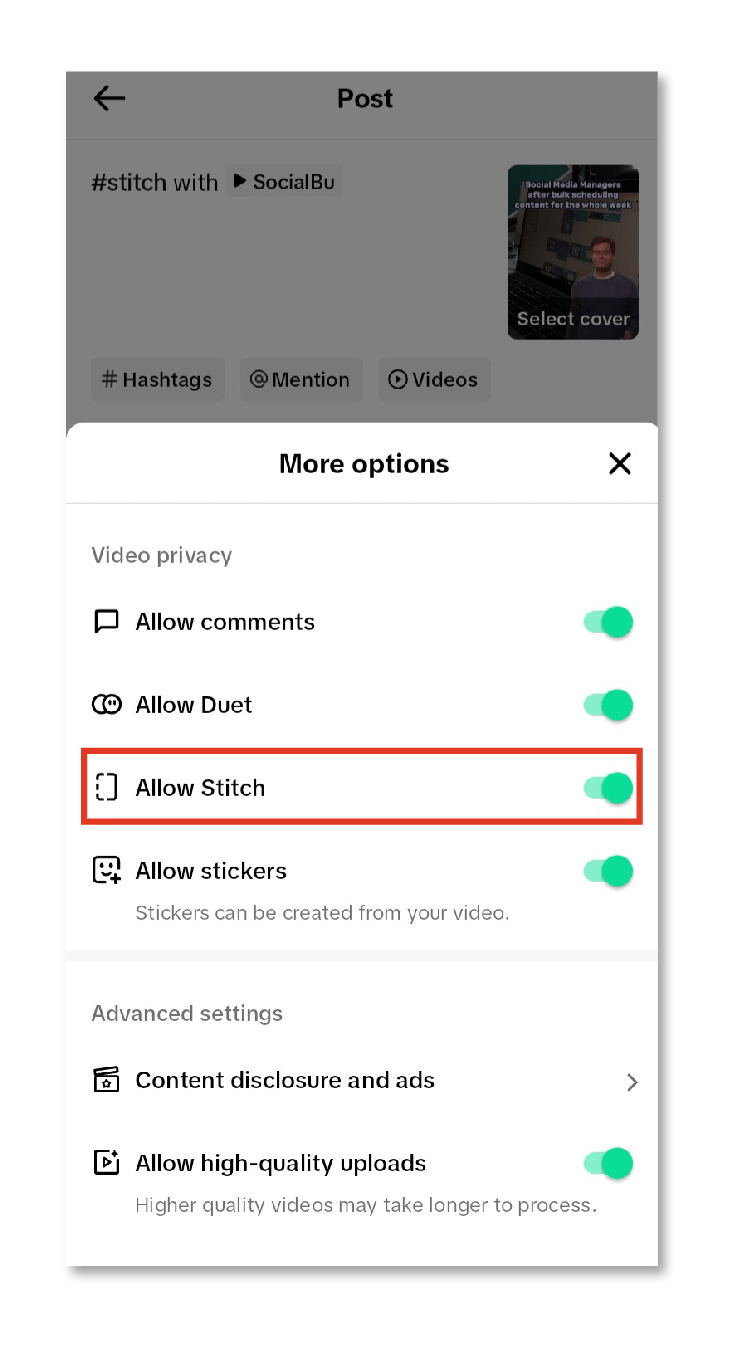
Task: Click the Allow comments speech bubble icon
Action: click(106, 622)
